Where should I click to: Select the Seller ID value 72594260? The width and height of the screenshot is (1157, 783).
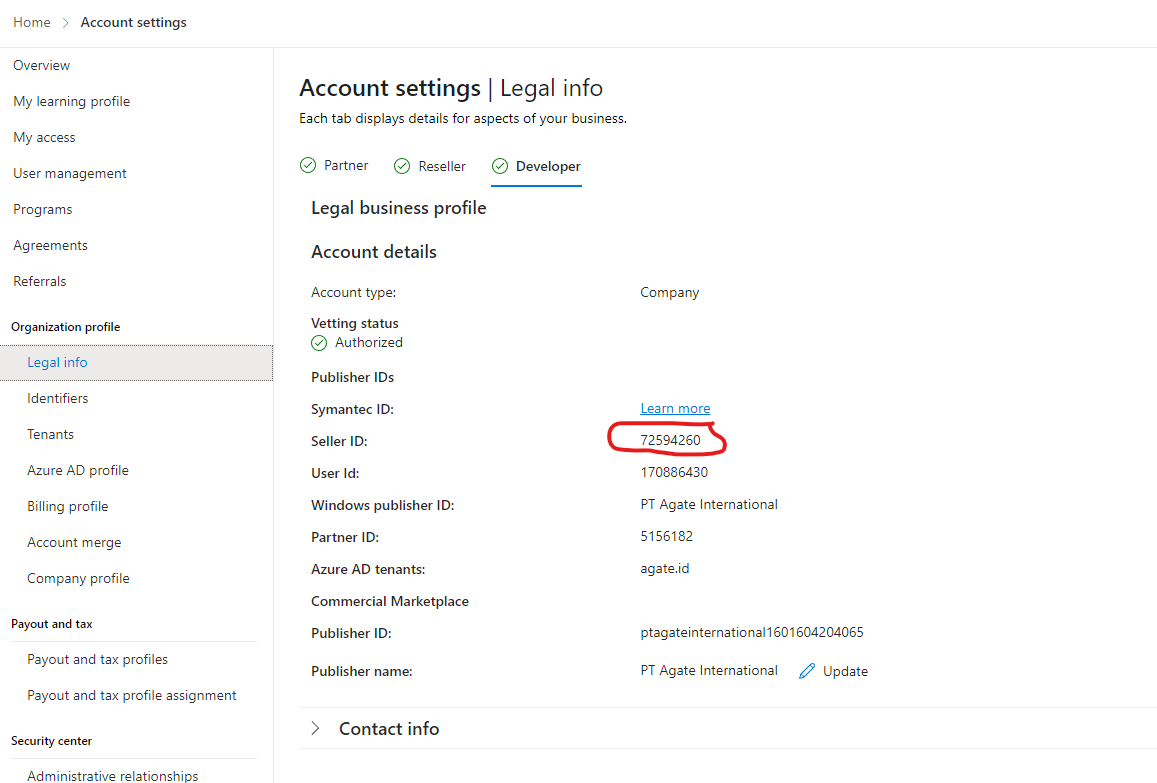[670, 440]
